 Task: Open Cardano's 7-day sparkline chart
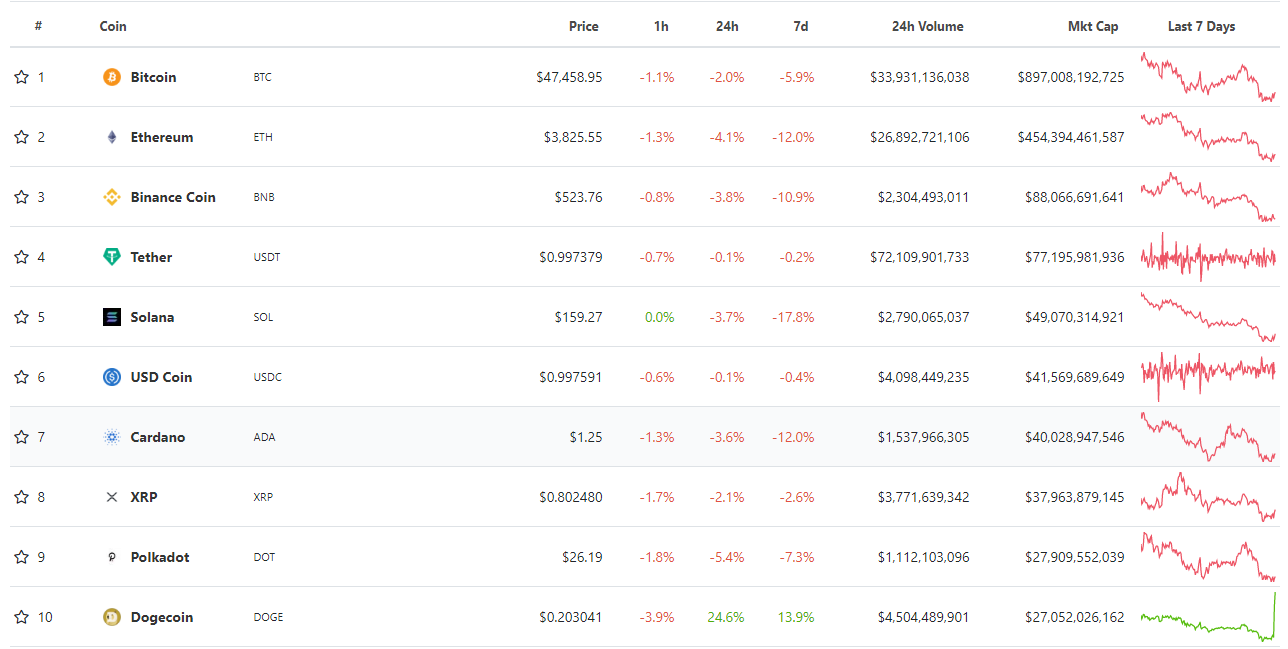[1208, 437]
